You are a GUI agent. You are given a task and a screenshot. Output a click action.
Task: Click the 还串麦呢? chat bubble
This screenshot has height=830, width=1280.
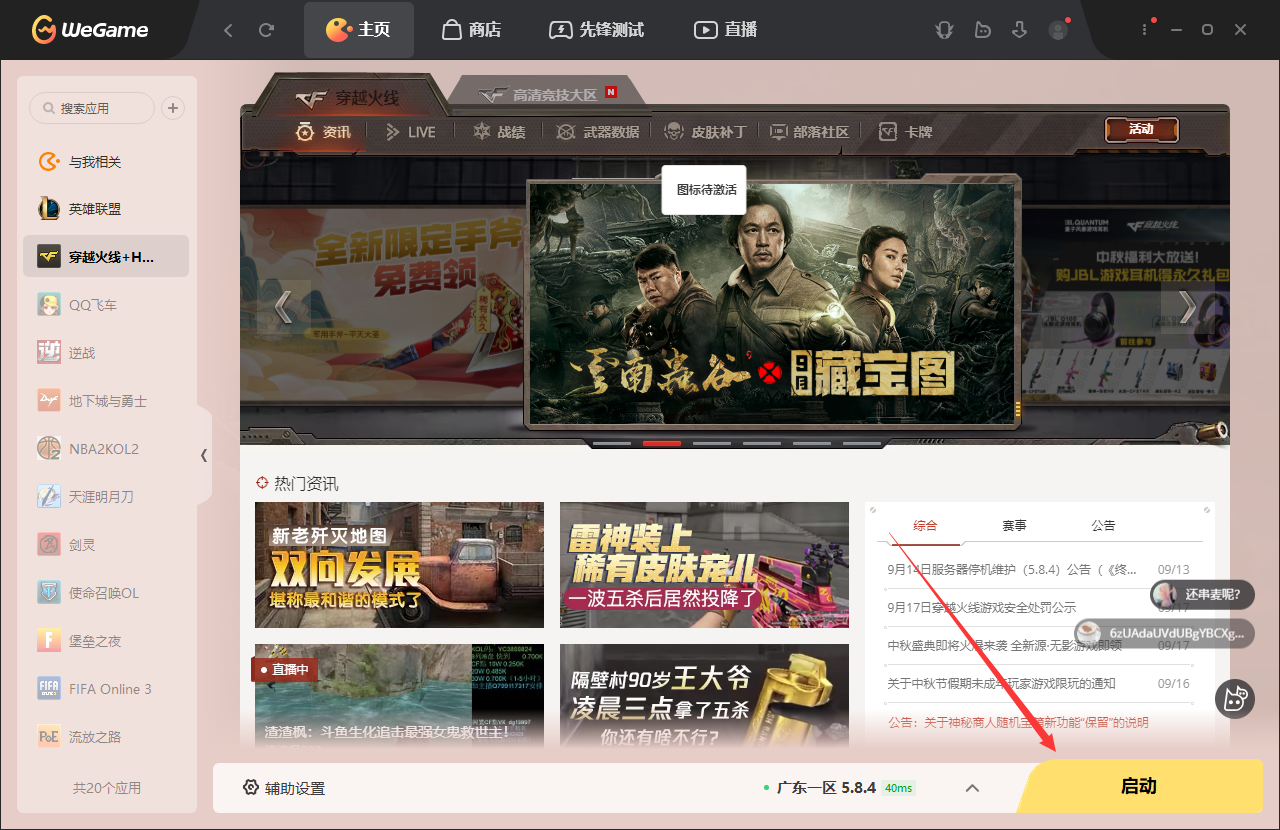(x=1201, y=595)
